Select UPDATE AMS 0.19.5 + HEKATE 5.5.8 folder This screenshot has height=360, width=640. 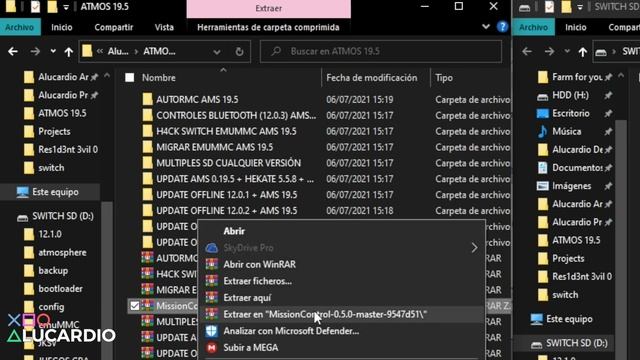[235, 179]
